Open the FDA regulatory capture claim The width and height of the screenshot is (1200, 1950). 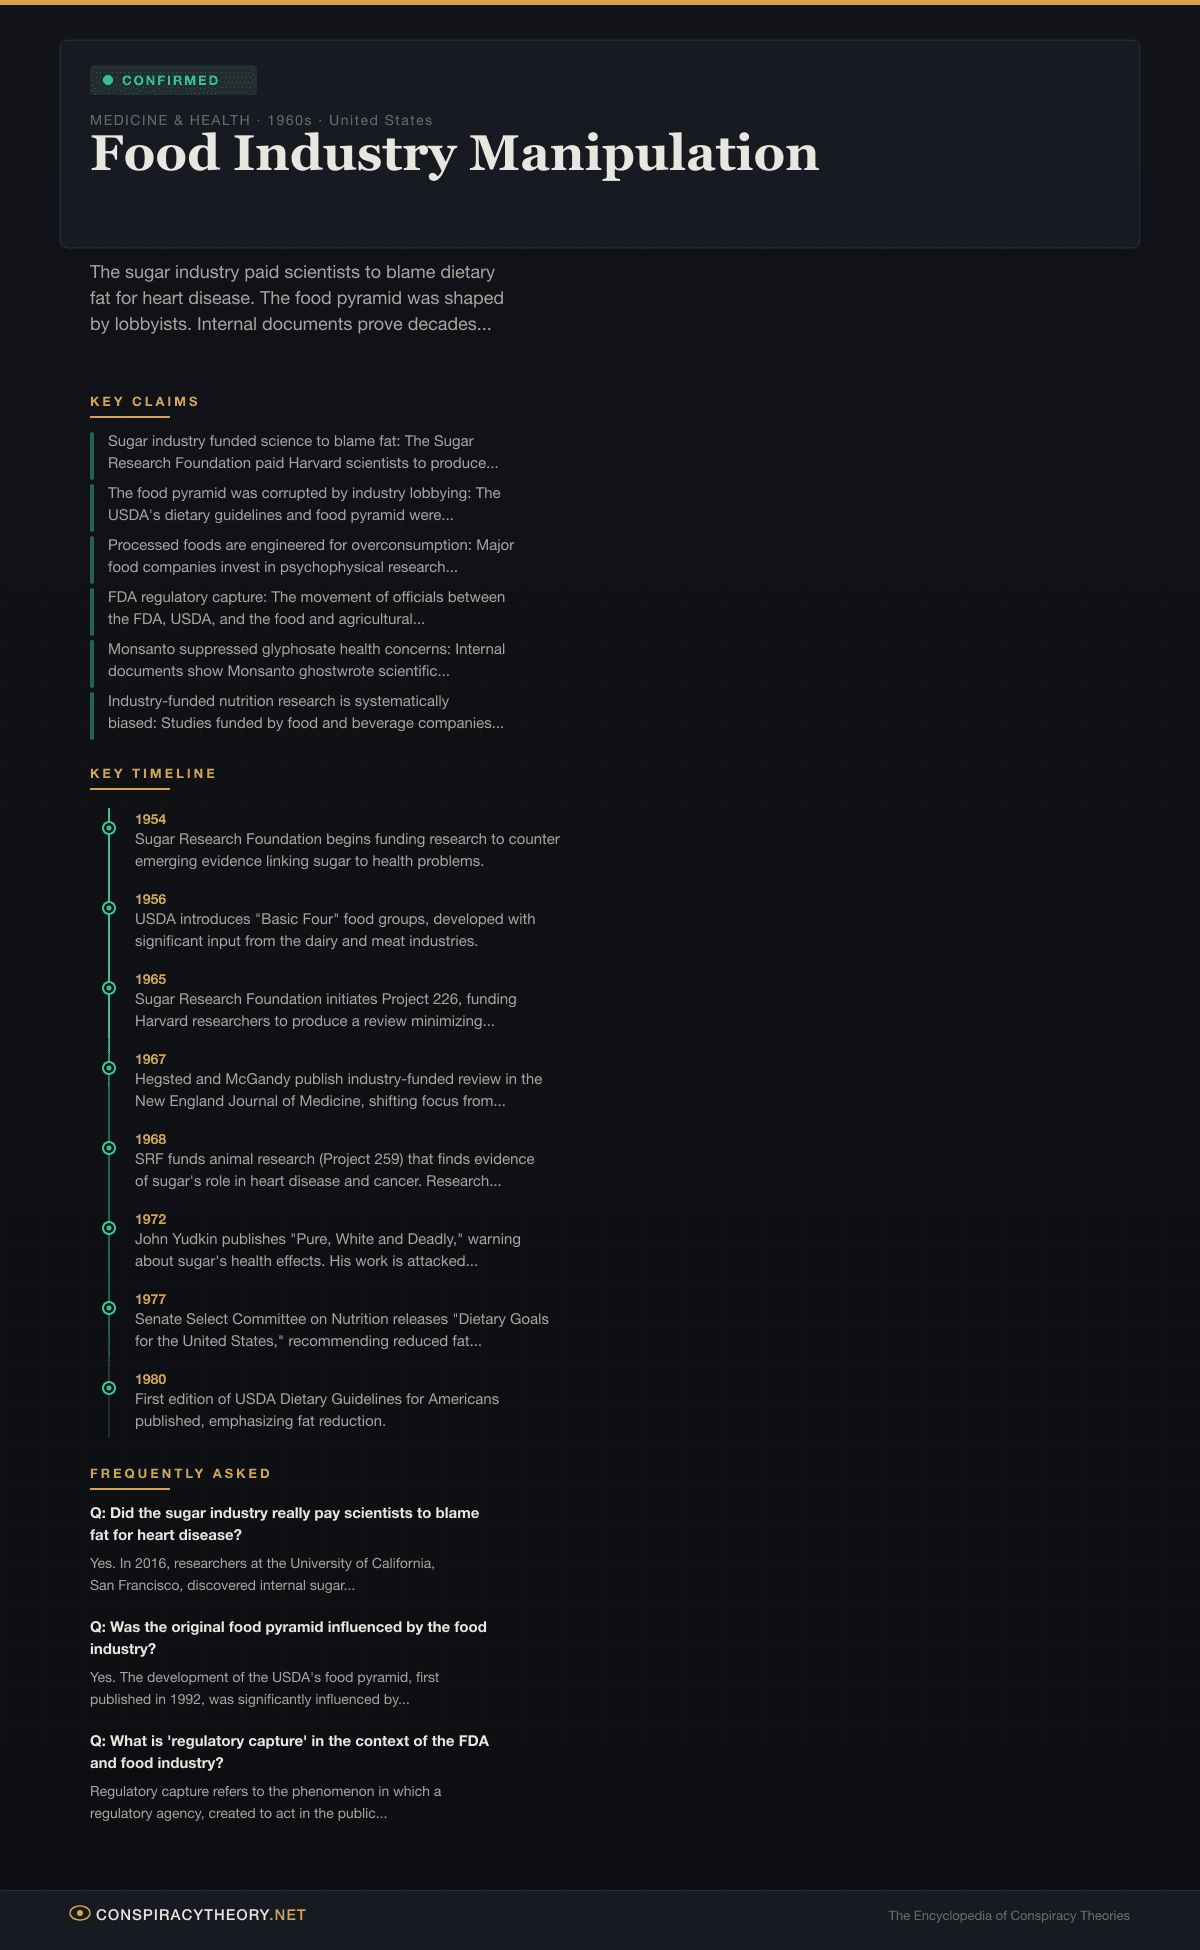pyautogui.click(x=306, y=608)
